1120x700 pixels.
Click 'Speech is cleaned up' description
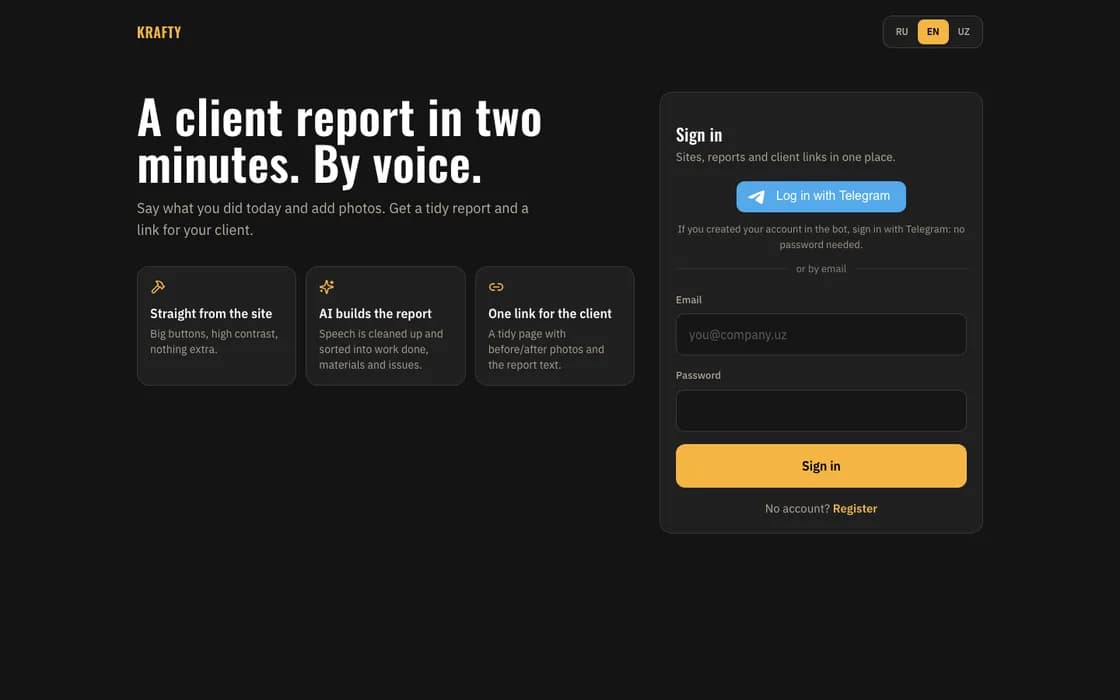coord(381,349)
